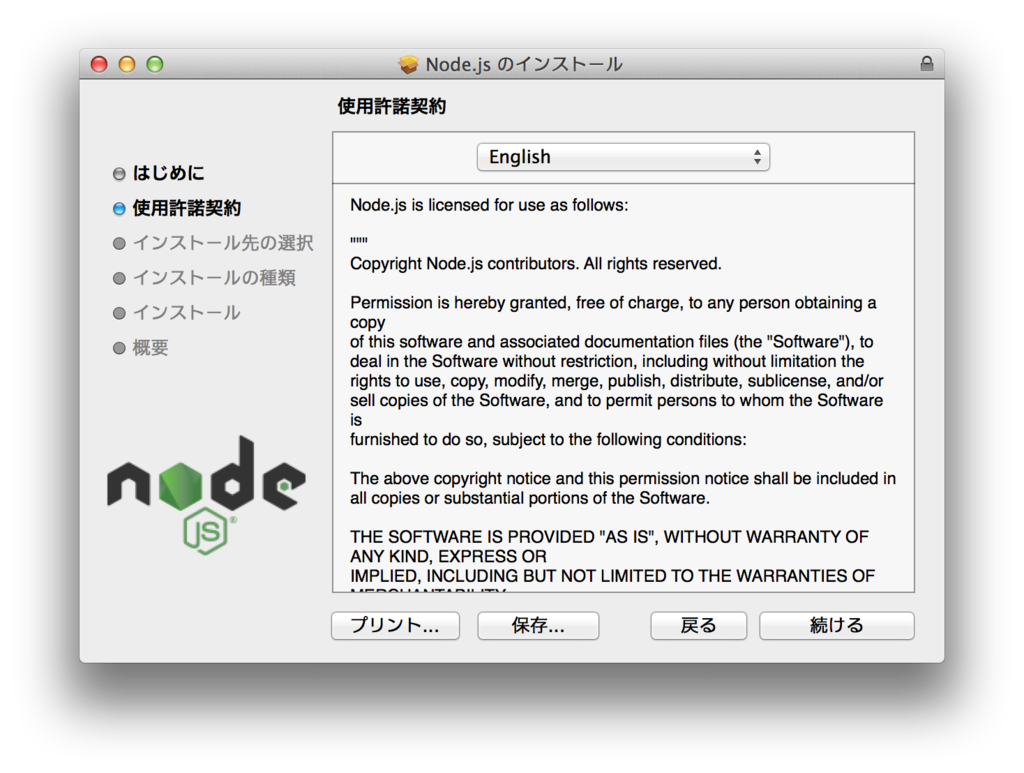1024x773 pixels.
Task: Click the 保存... button
Action: pyautogui.click(x=538, y=625)
